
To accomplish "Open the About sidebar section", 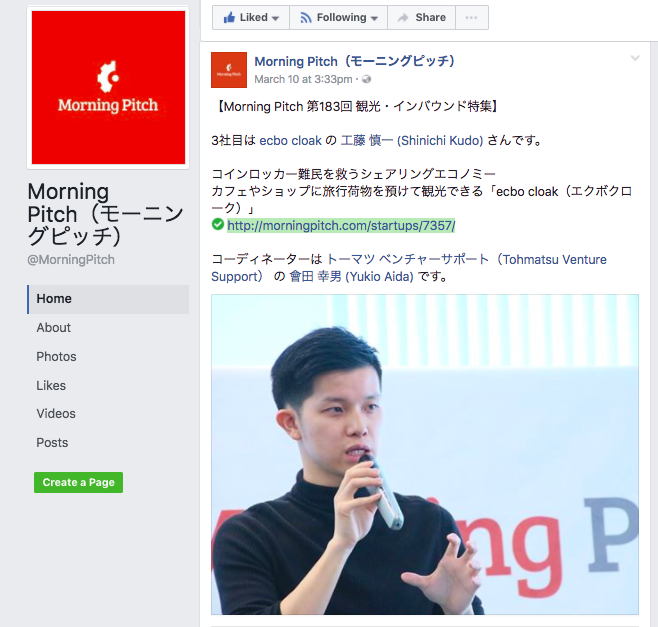I will [x=54, y=327].
